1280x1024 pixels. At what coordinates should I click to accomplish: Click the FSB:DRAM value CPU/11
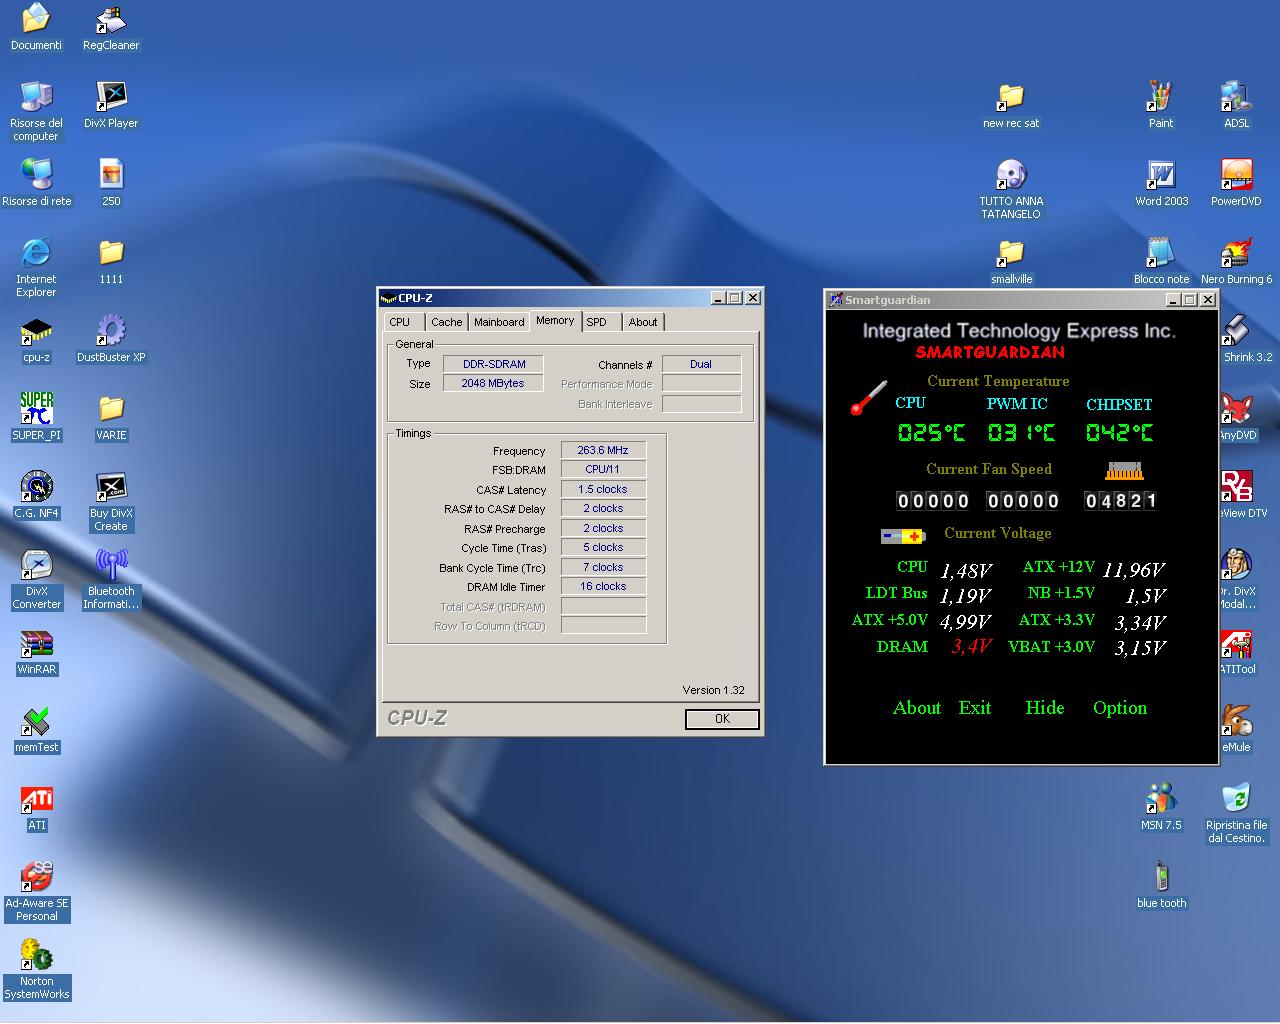[x=603, y=469]
